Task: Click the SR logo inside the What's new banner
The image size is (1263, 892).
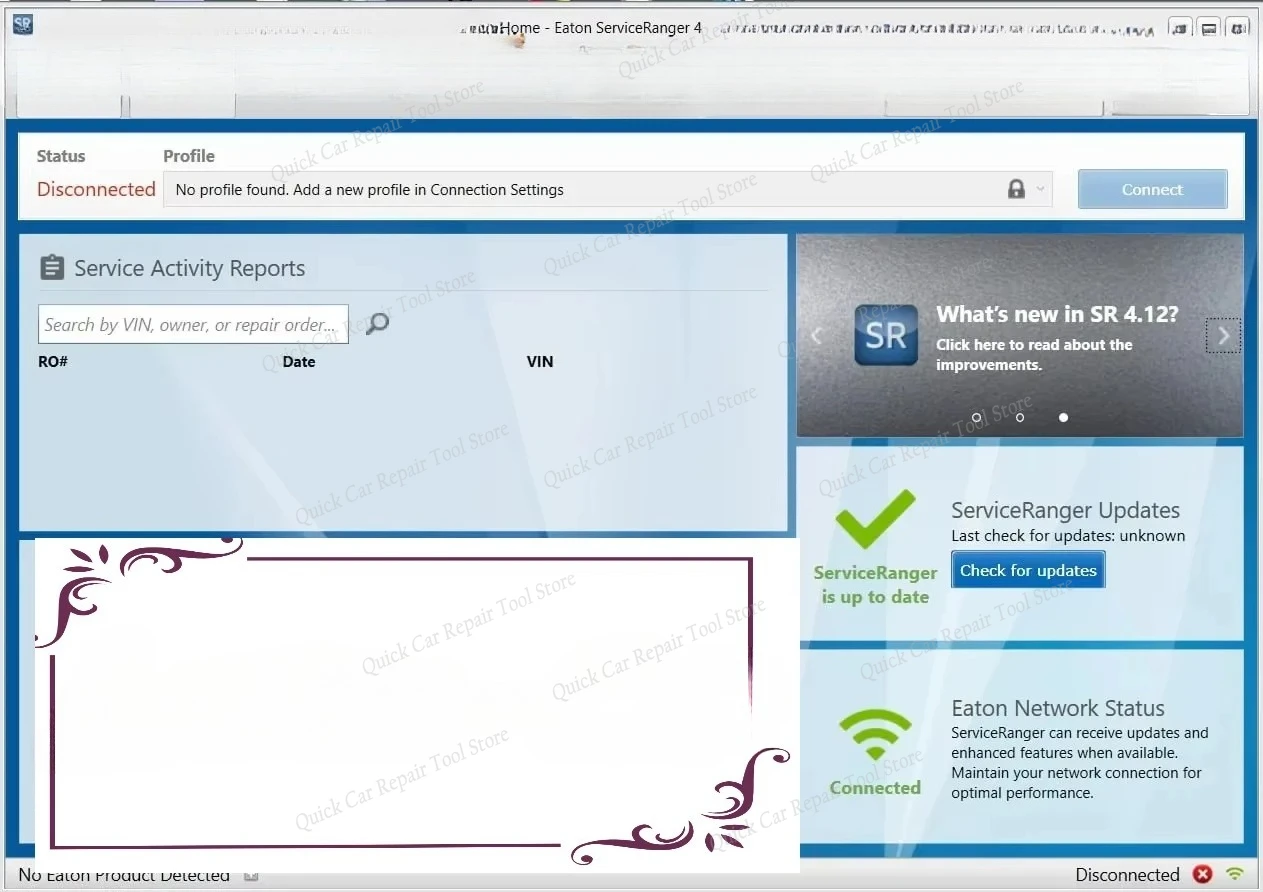Action: 884,335
